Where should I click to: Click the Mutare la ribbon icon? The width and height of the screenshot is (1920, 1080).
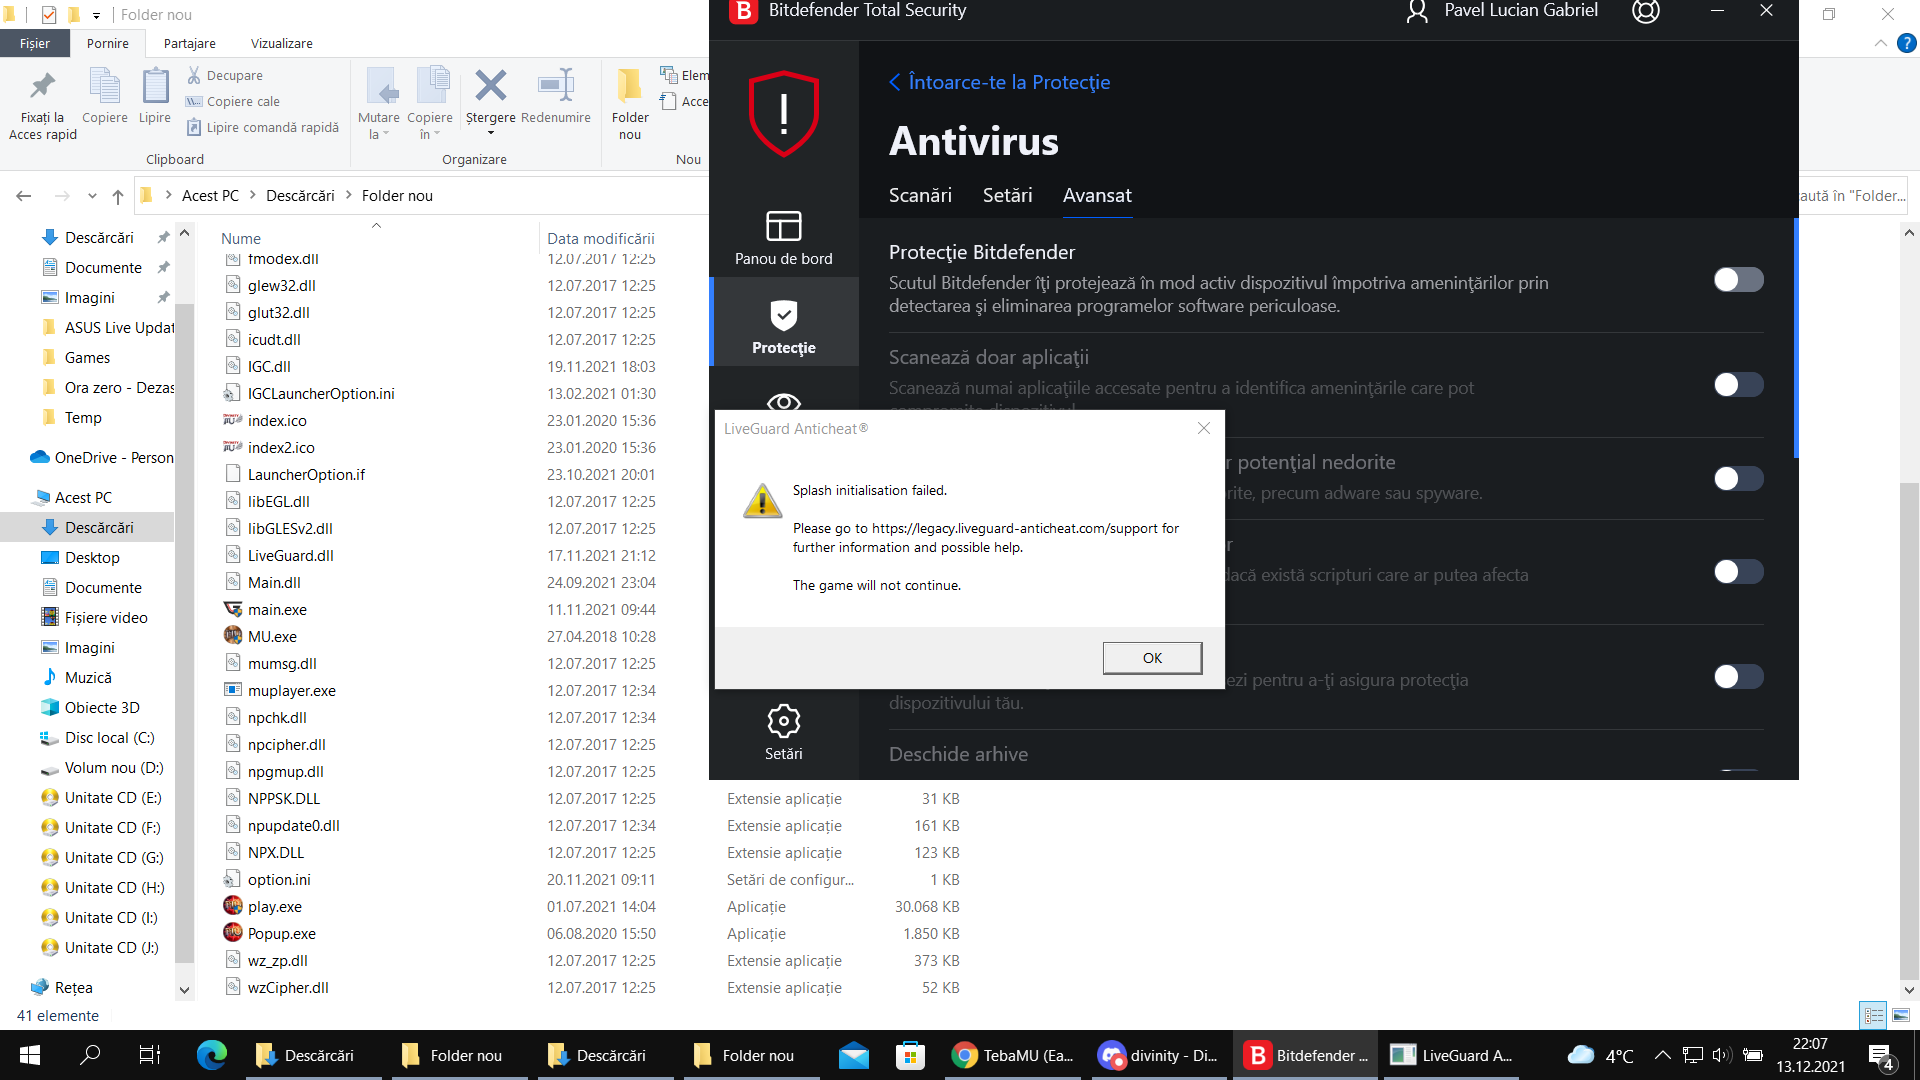[x=379, y=86]
